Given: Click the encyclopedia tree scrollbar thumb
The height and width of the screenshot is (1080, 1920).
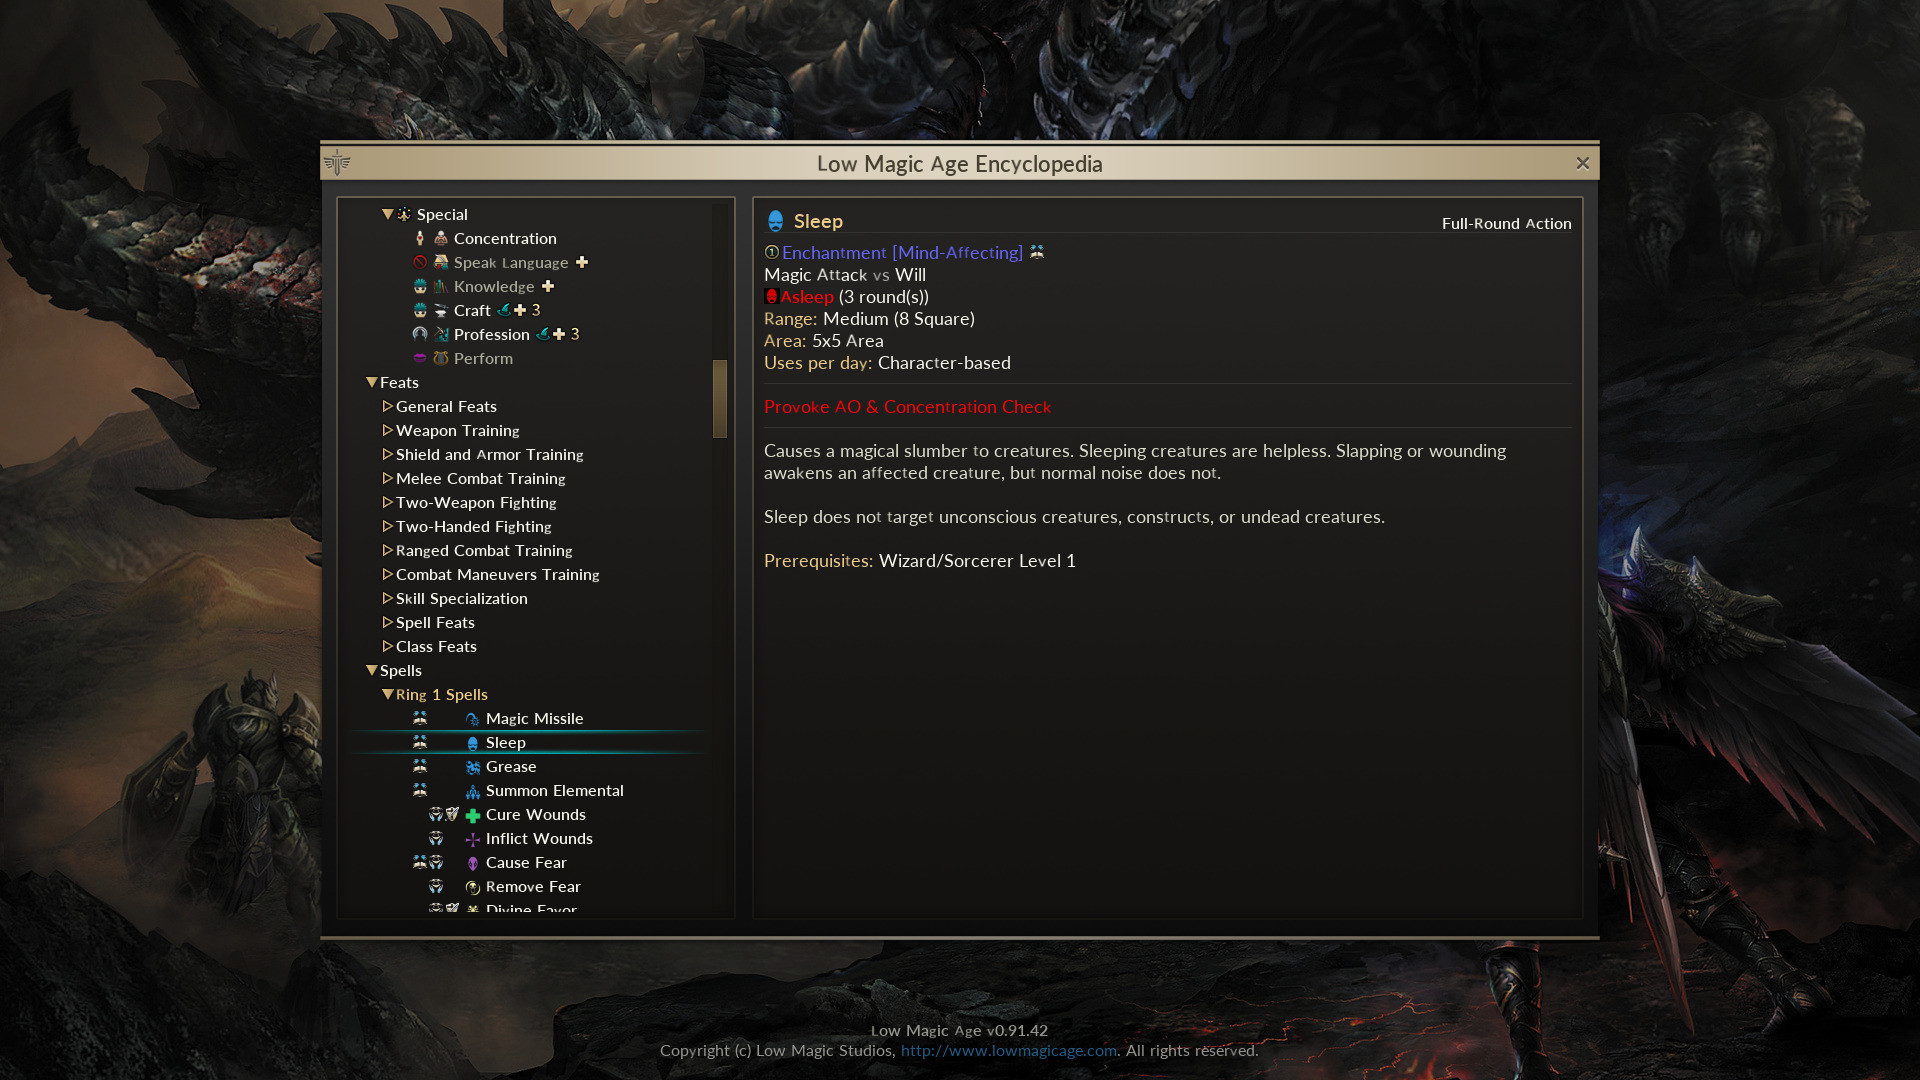Looking at the screenshot, I should (720, 398).
